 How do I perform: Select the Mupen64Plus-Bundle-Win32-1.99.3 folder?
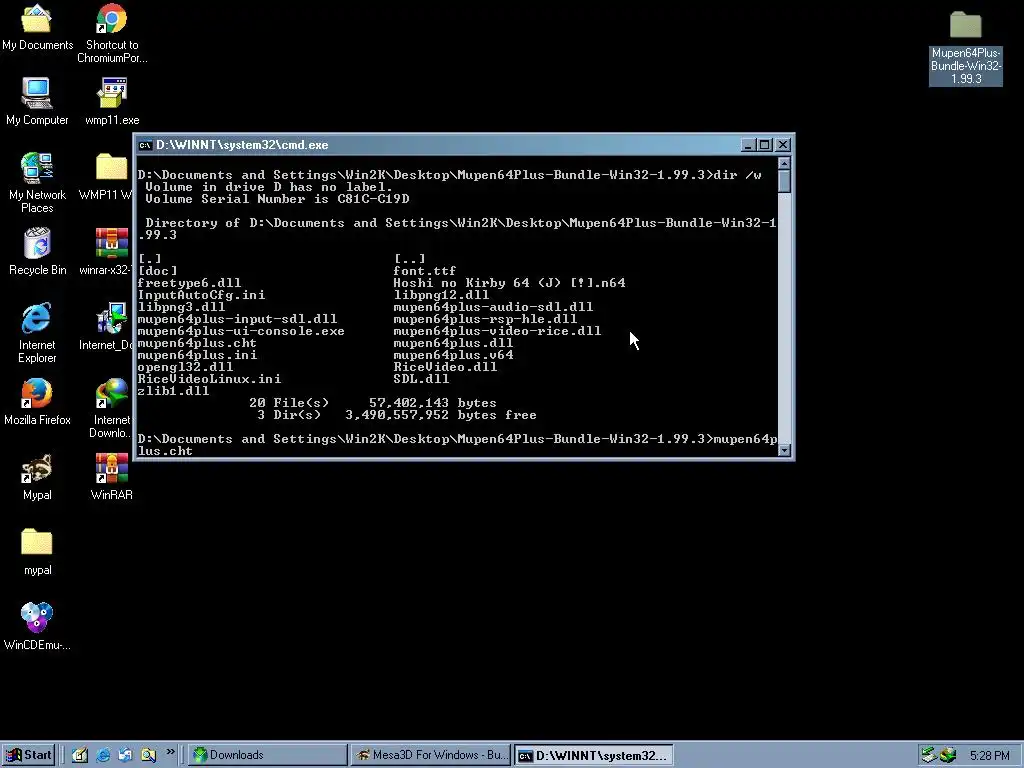click(966, 47)
